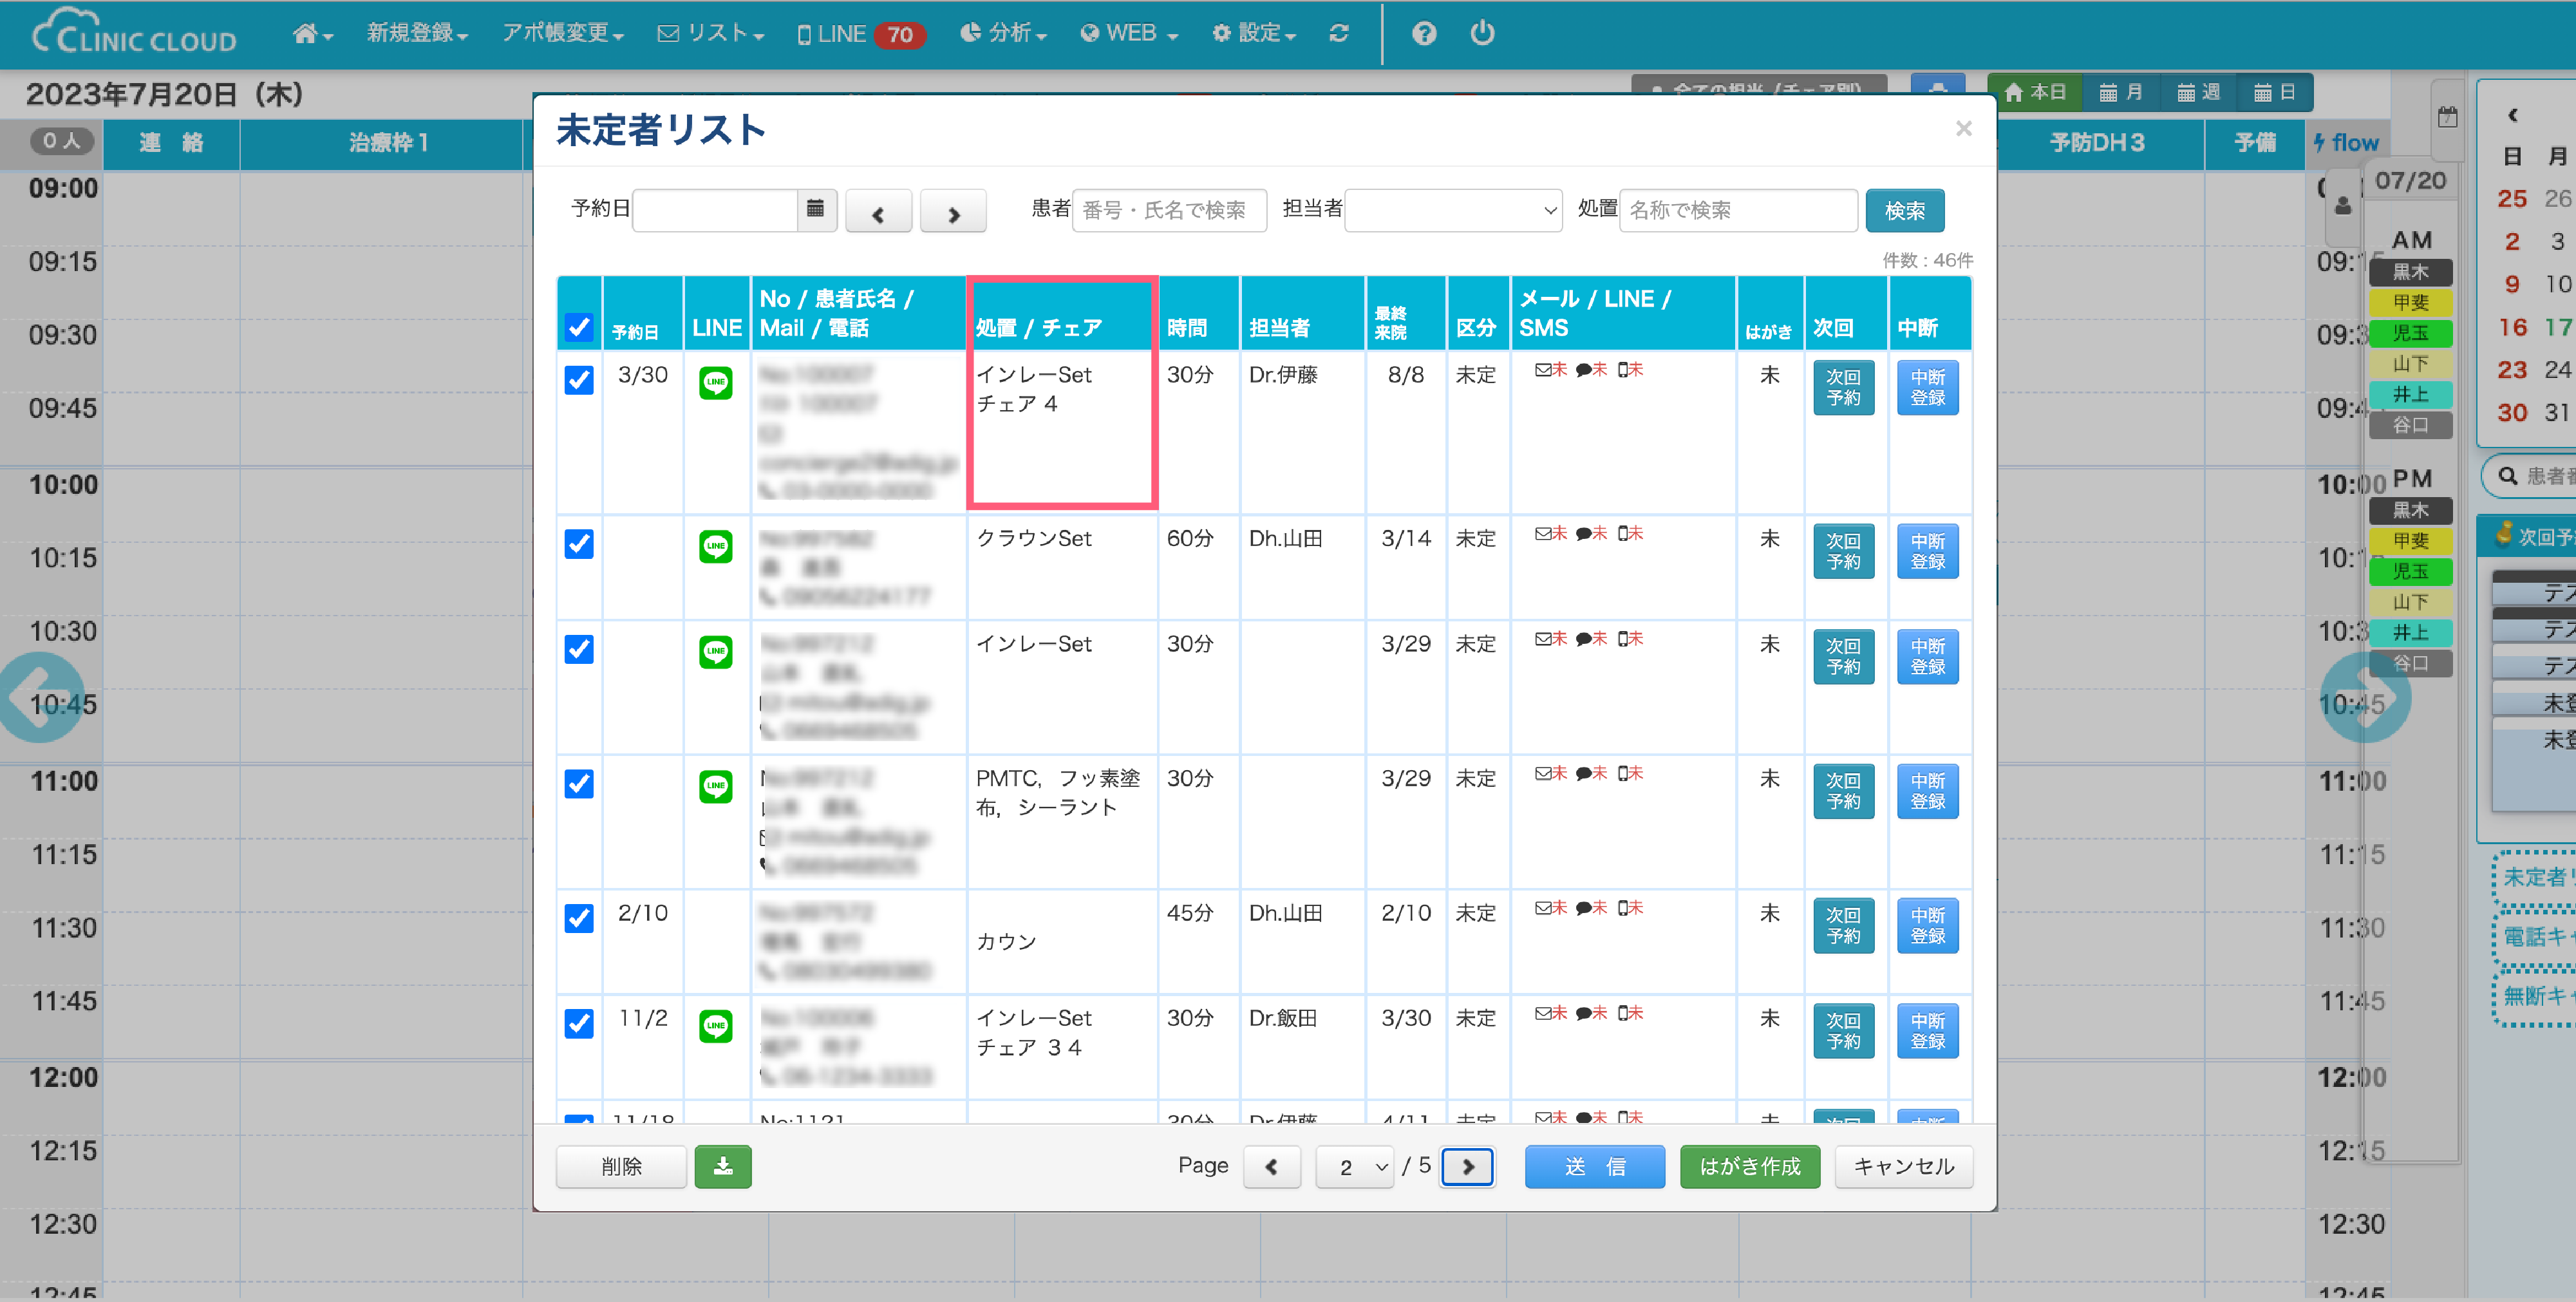Image resolution: width=2576 pixels, height=1302 pixels.
Task: Click the 患者 search input field
Action: [1168, 210]
